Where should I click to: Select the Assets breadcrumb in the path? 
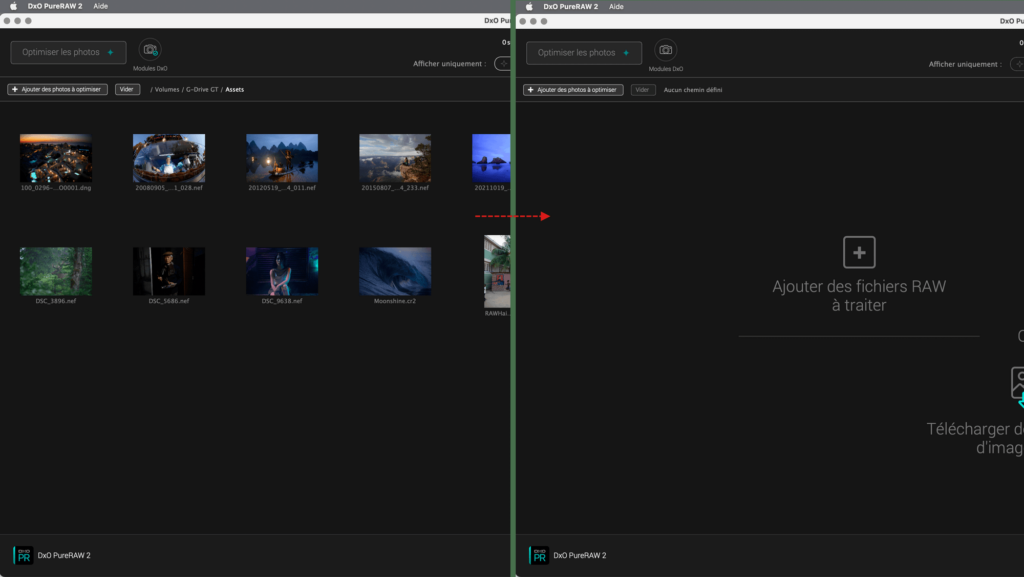point(234,89)
